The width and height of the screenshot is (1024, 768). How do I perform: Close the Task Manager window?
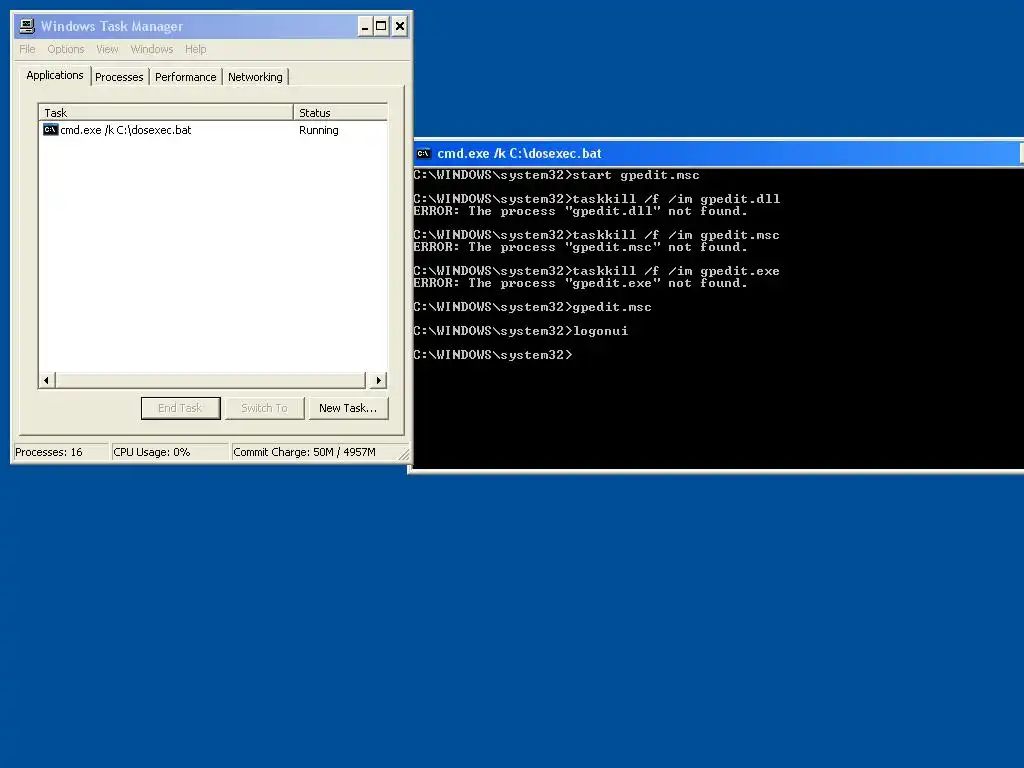tap(400, 27)
